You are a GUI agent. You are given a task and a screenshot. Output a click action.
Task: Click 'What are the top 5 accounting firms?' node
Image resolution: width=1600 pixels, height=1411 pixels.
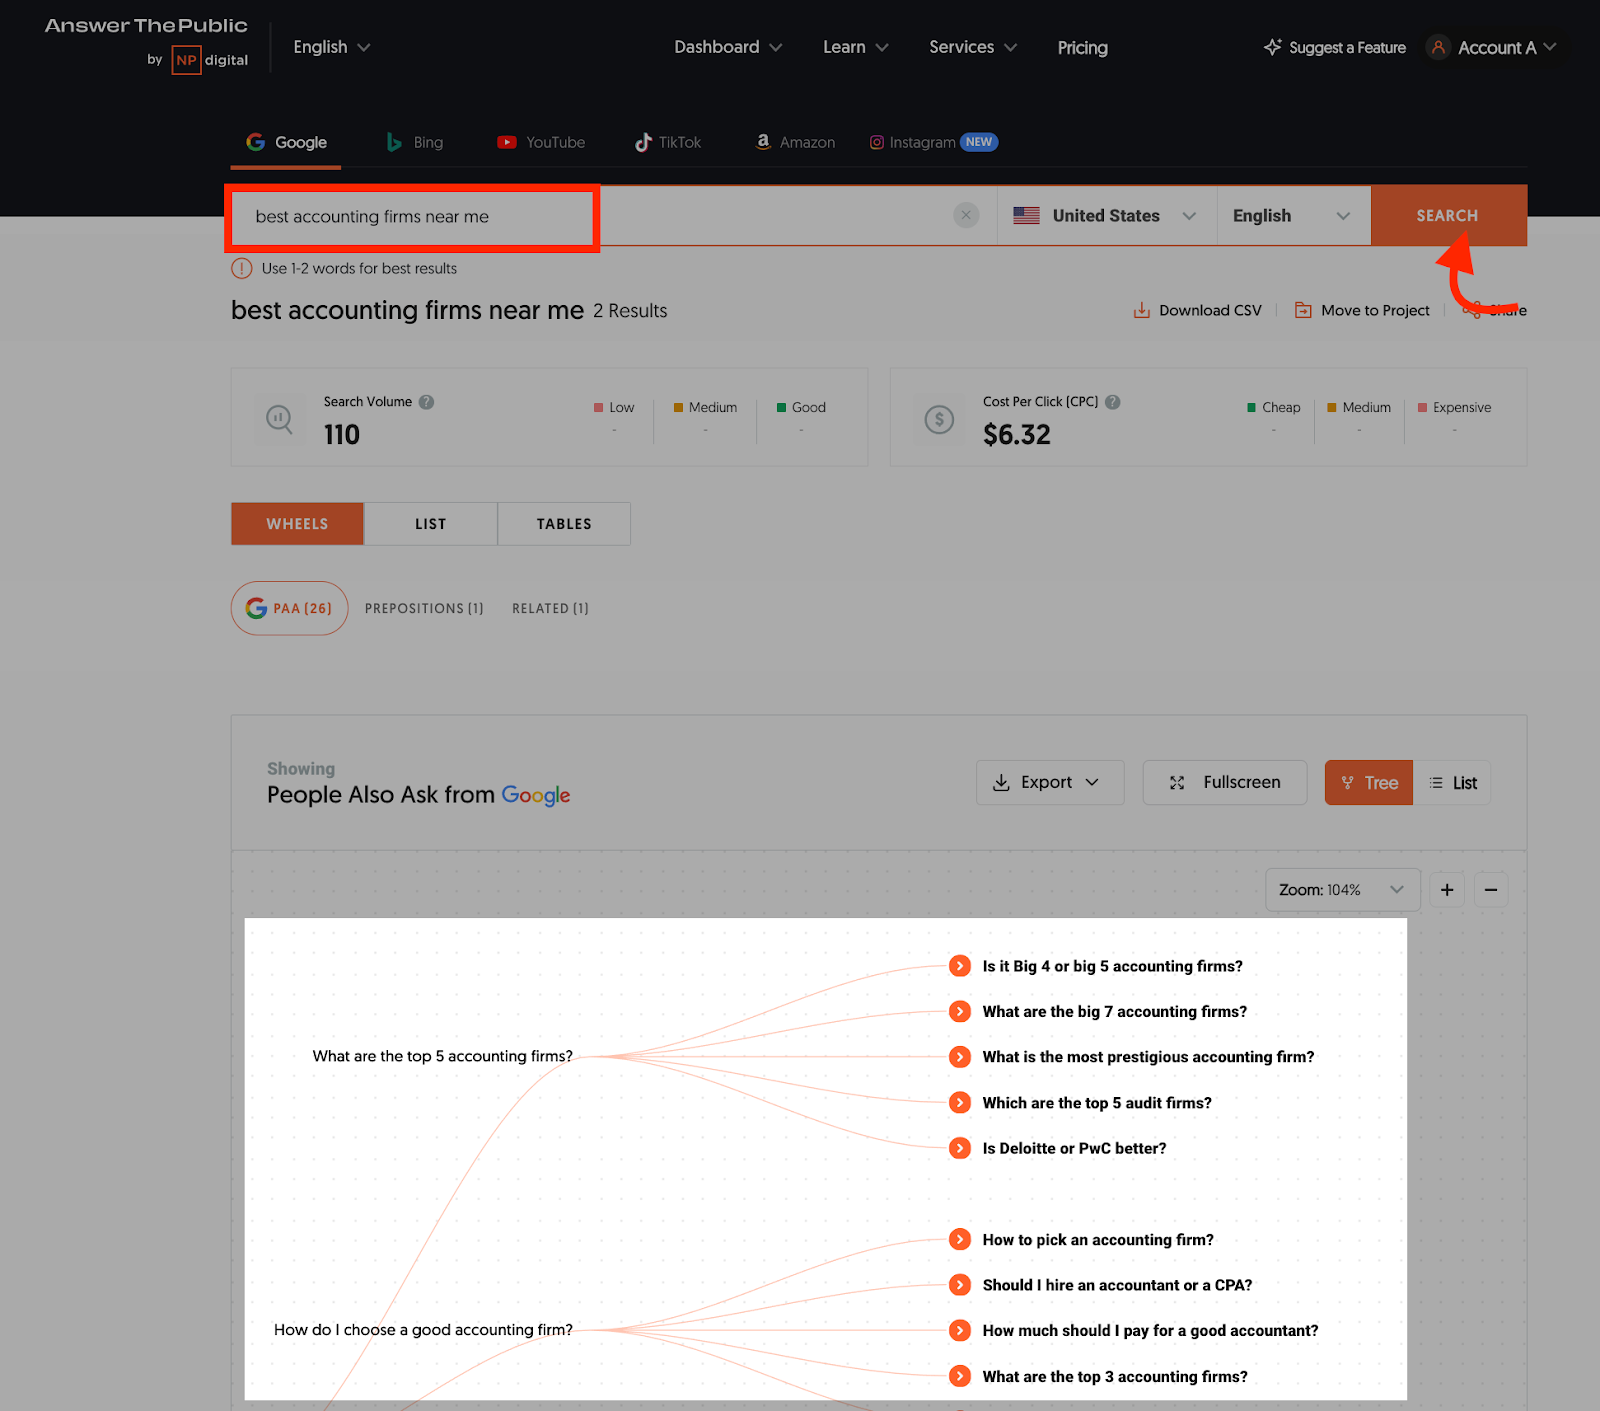[443, 1056]
